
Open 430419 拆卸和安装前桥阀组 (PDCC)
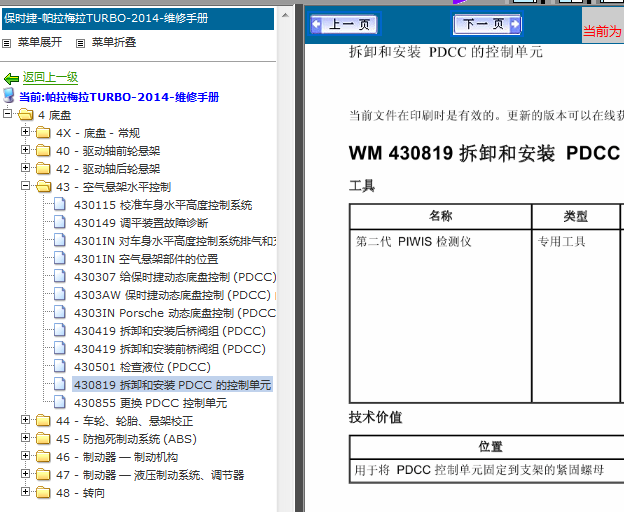coord(170,349)
